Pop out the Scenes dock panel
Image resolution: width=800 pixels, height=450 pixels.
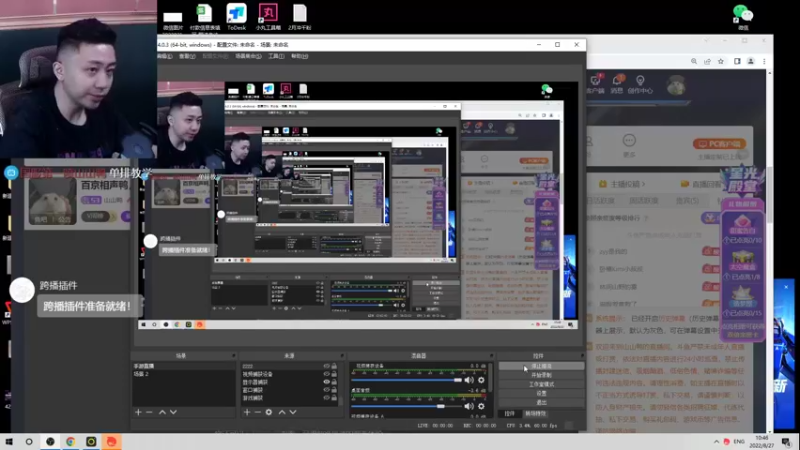tap(233, 356)
